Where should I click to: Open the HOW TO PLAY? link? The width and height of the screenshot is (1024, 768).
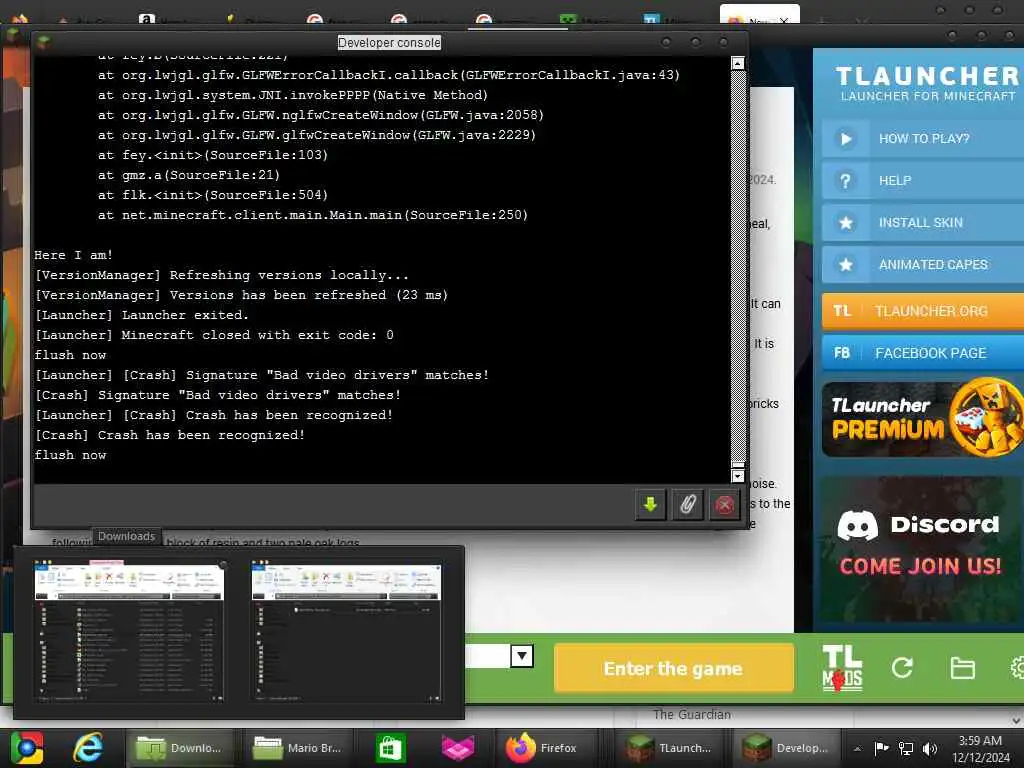point(923,138)
